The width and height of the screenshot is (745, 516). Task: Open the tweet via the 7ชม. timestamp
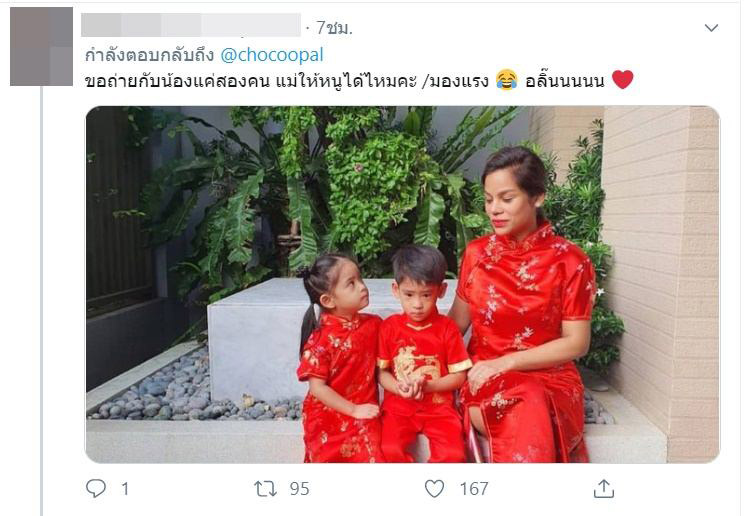click(x=334, y=28)
